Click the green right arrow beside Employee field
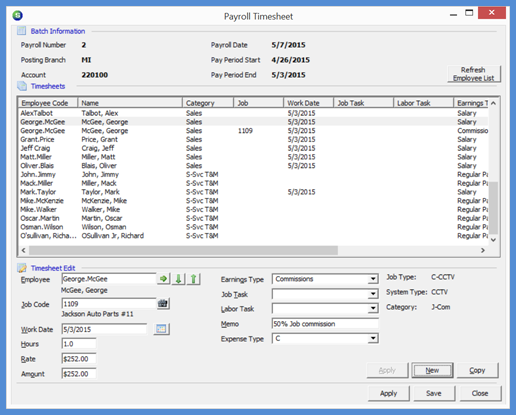The width and height of the screenshot is (516, 415). (163, 279)
